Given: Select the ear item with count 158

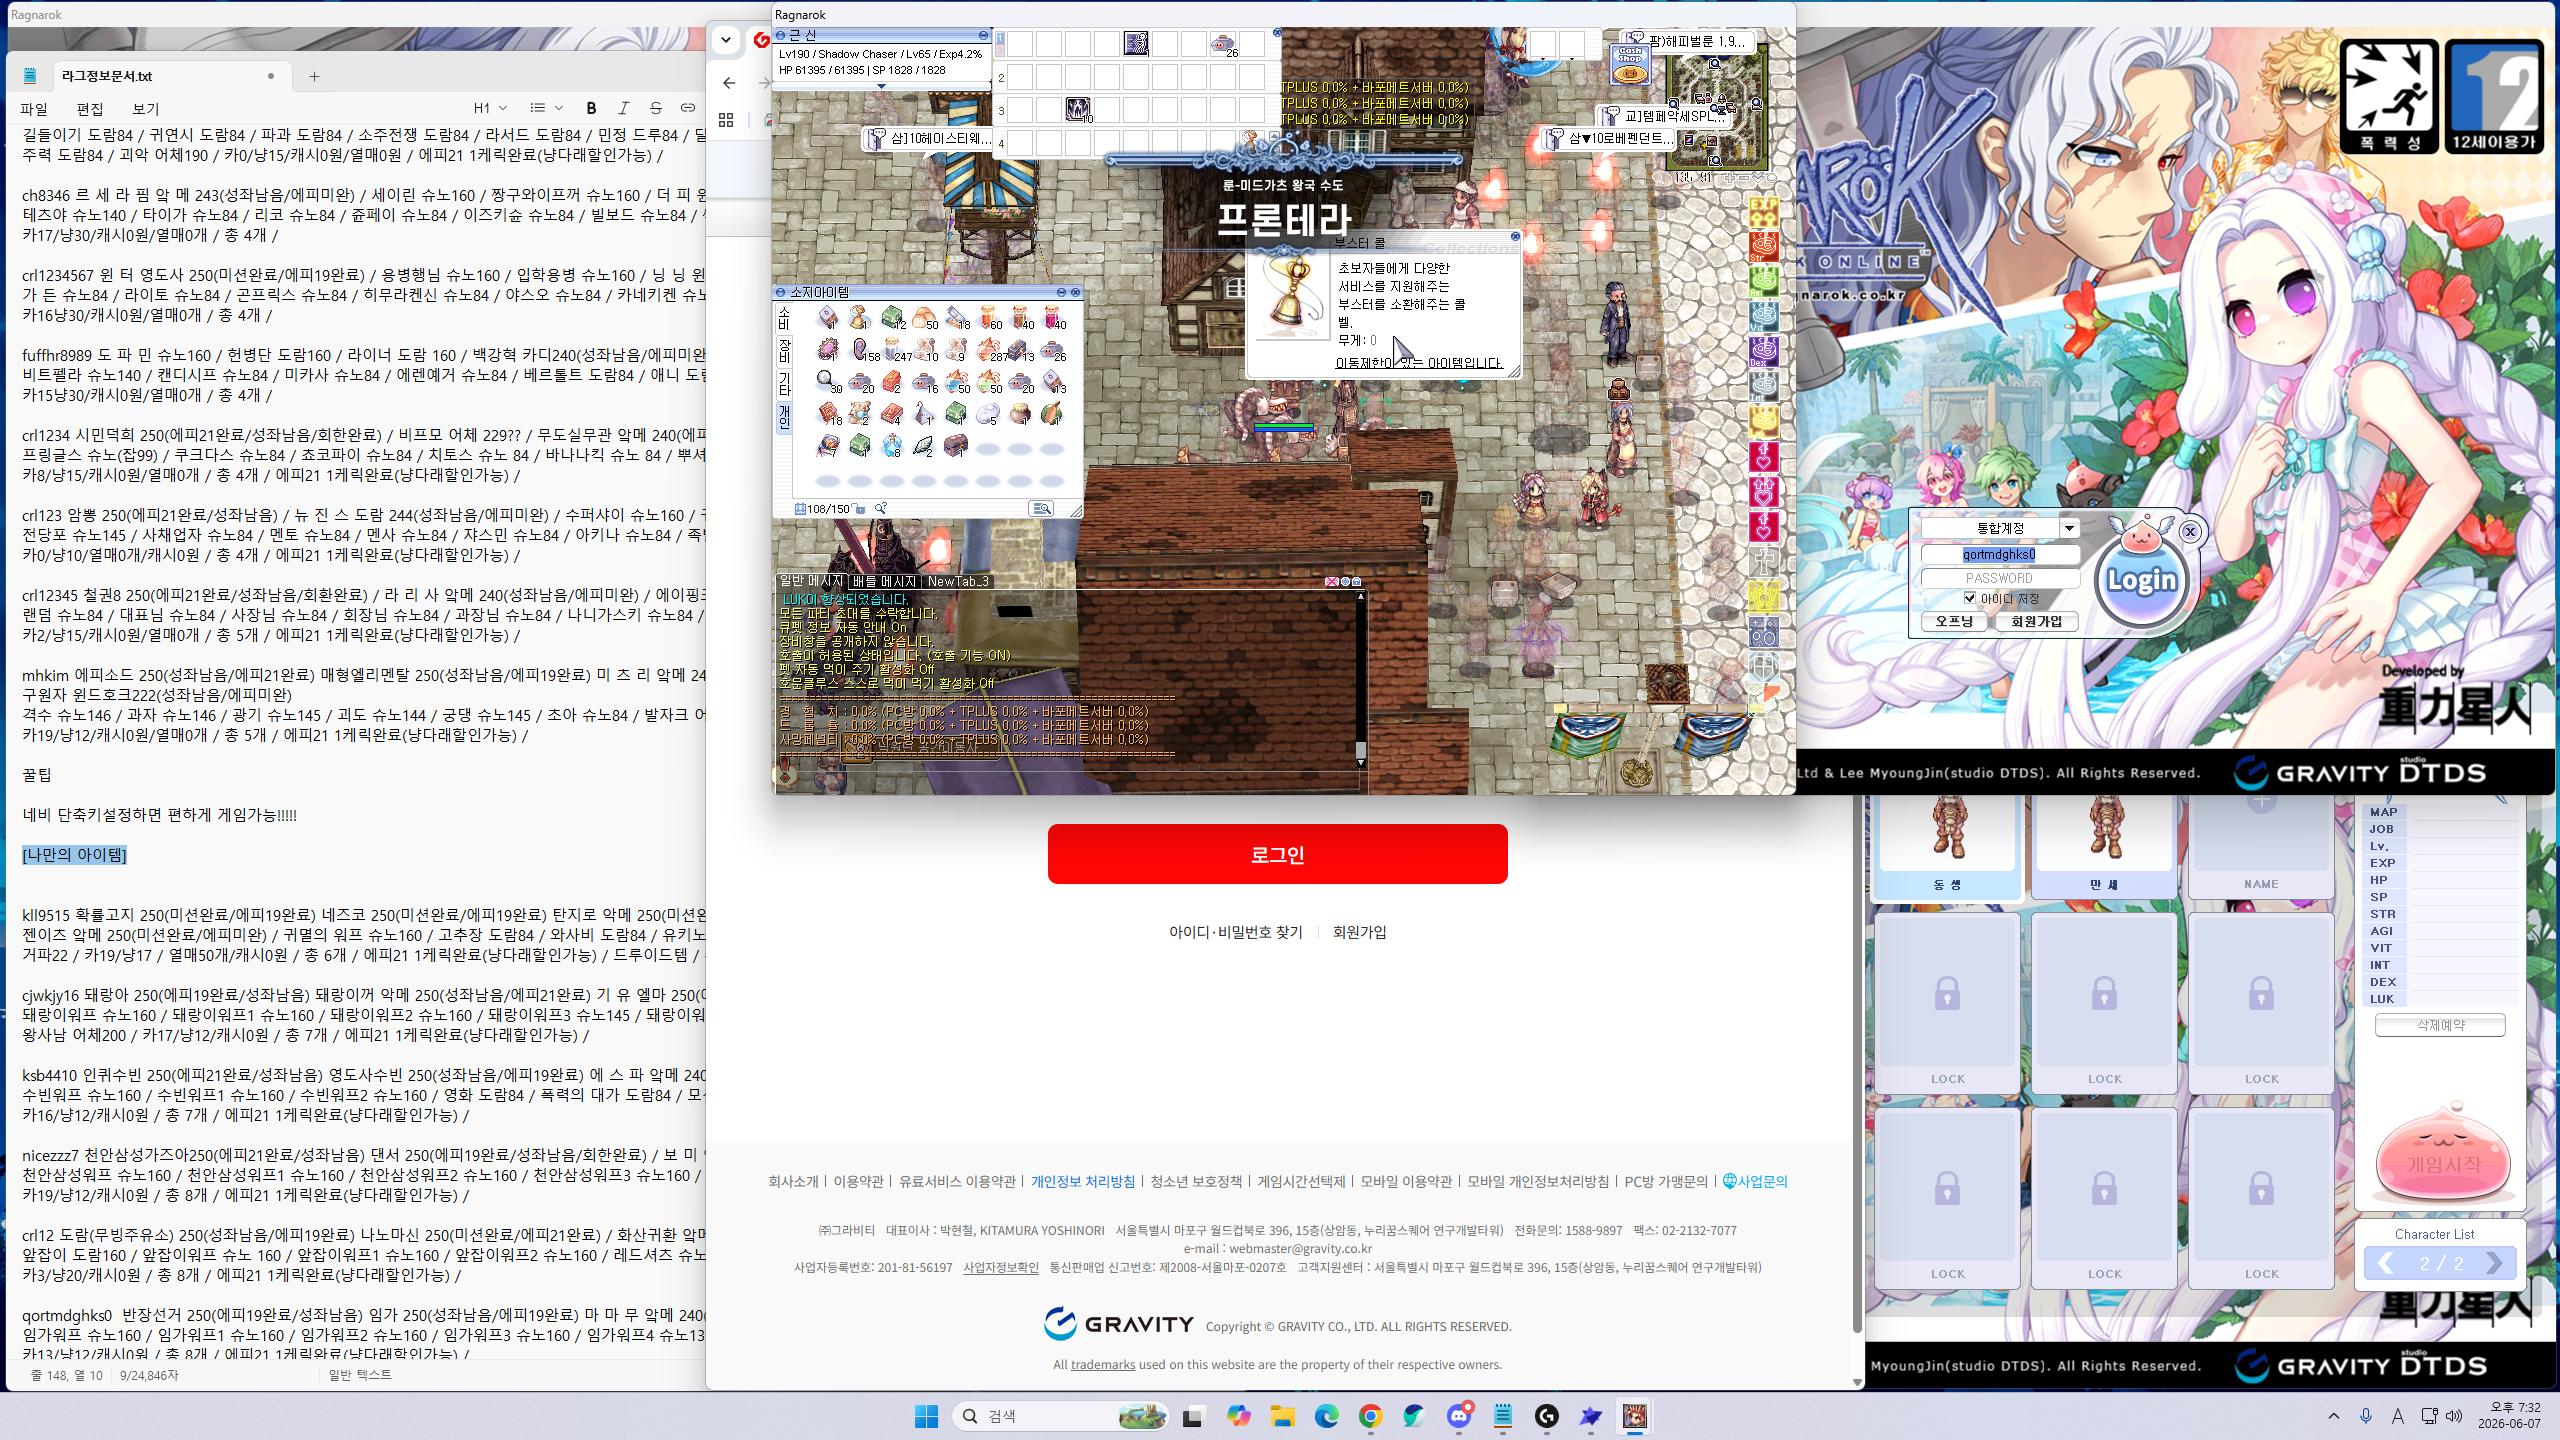Looking at the screenshot, I should click(861, 350).
